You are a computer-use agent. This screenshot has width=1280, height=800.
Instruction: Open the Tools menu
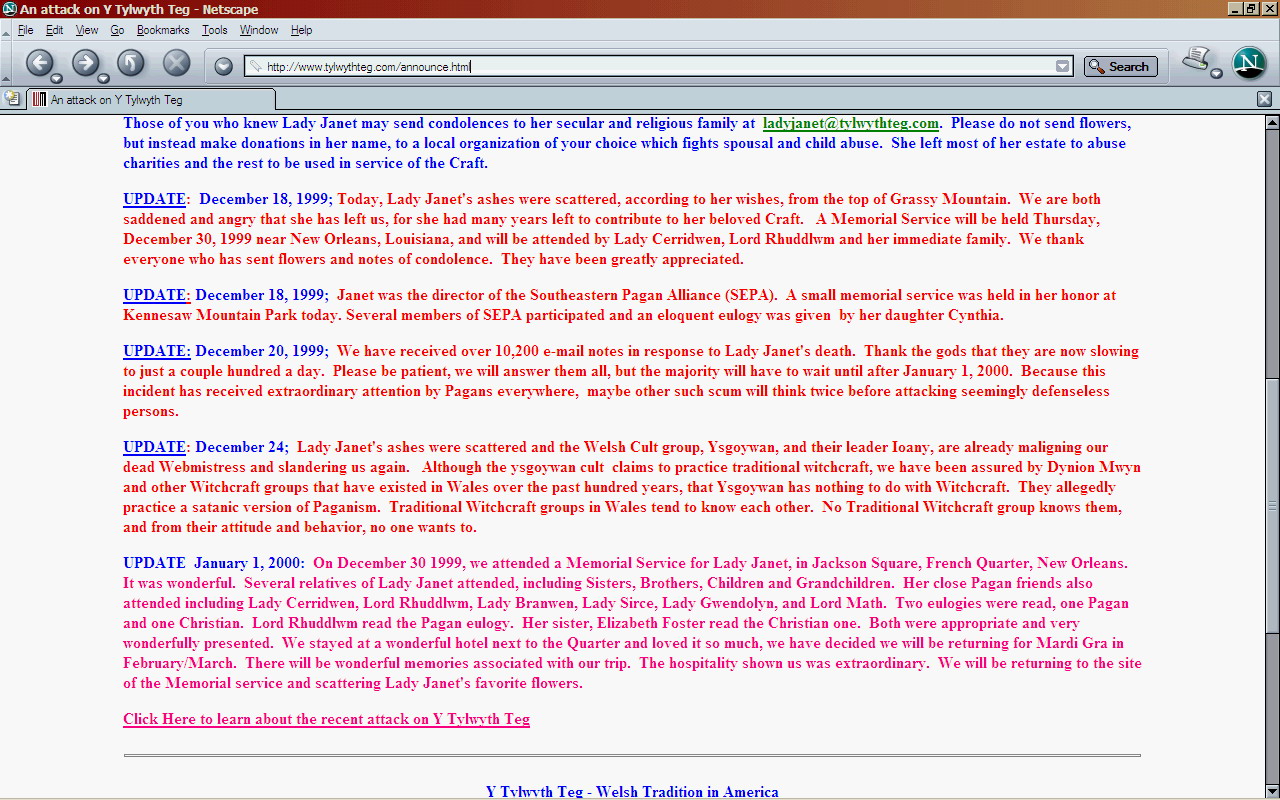[215, 30]
